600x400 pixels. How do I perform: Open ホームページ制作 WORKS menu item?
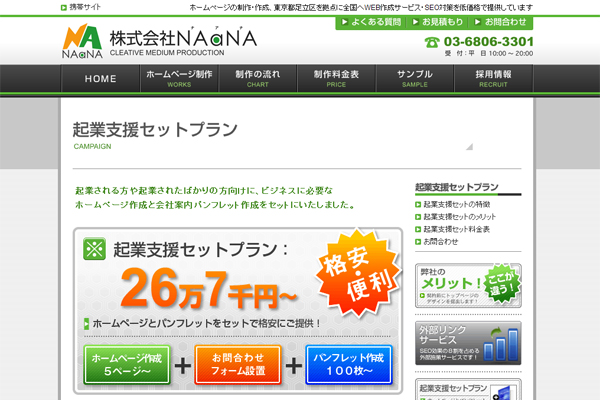[x=179, y=78]
